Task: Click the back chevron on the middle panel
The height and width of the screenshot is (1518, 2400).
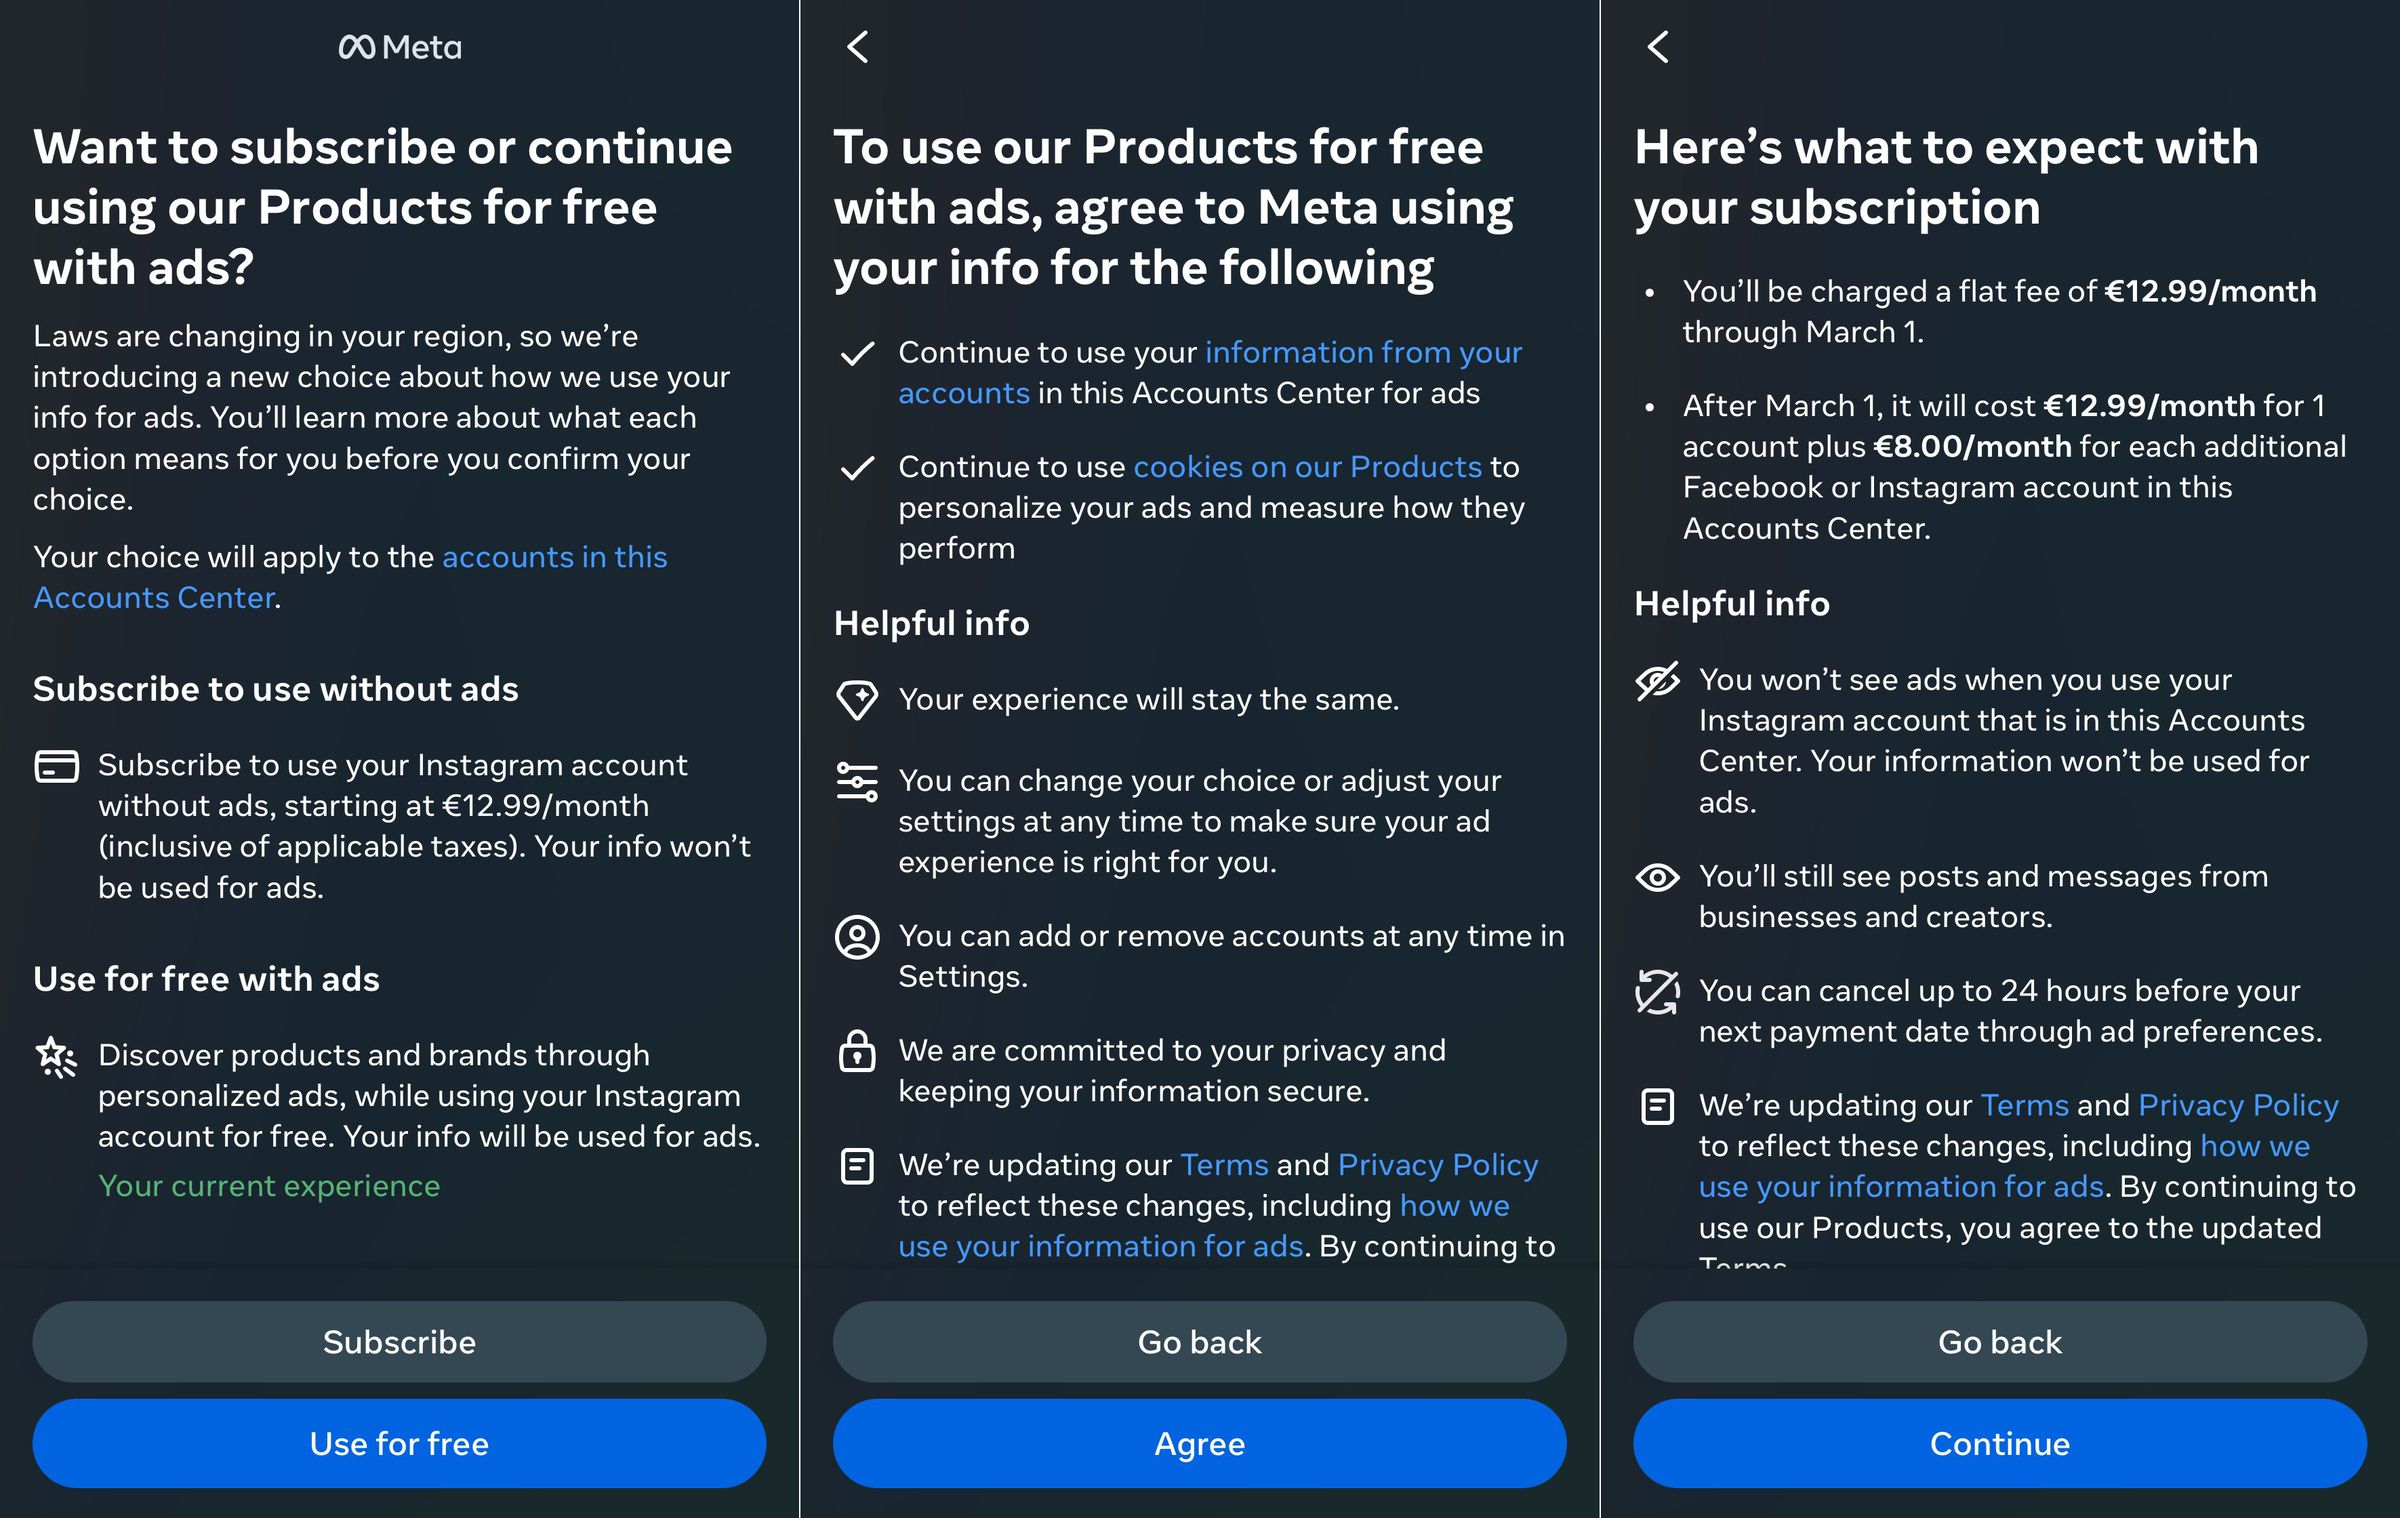Action: tap(857, 47)
